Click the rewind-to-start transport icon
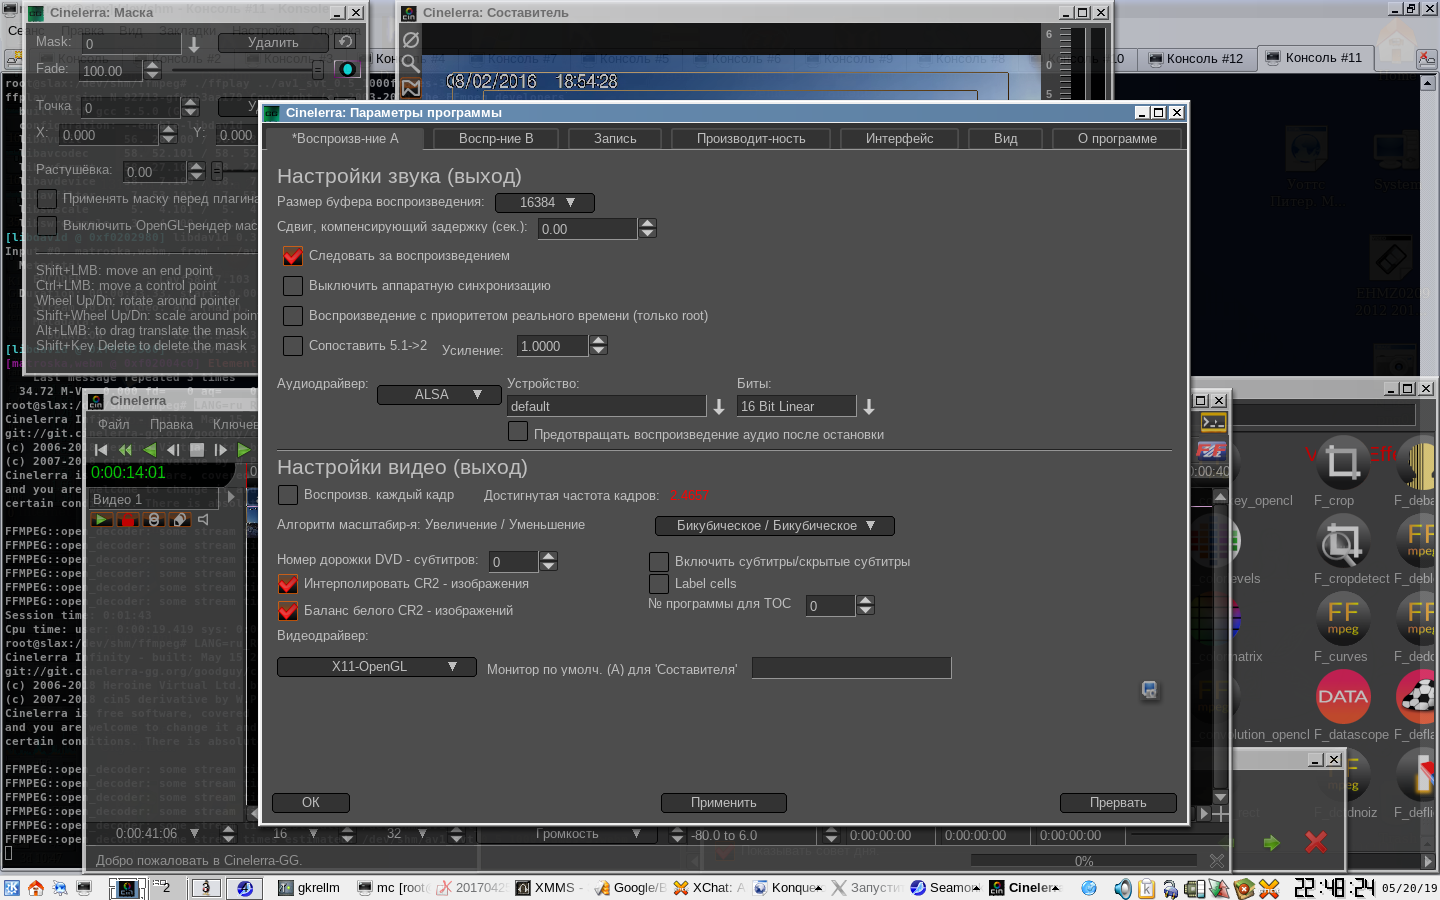1440x900 pixels. tap(101, 450)
